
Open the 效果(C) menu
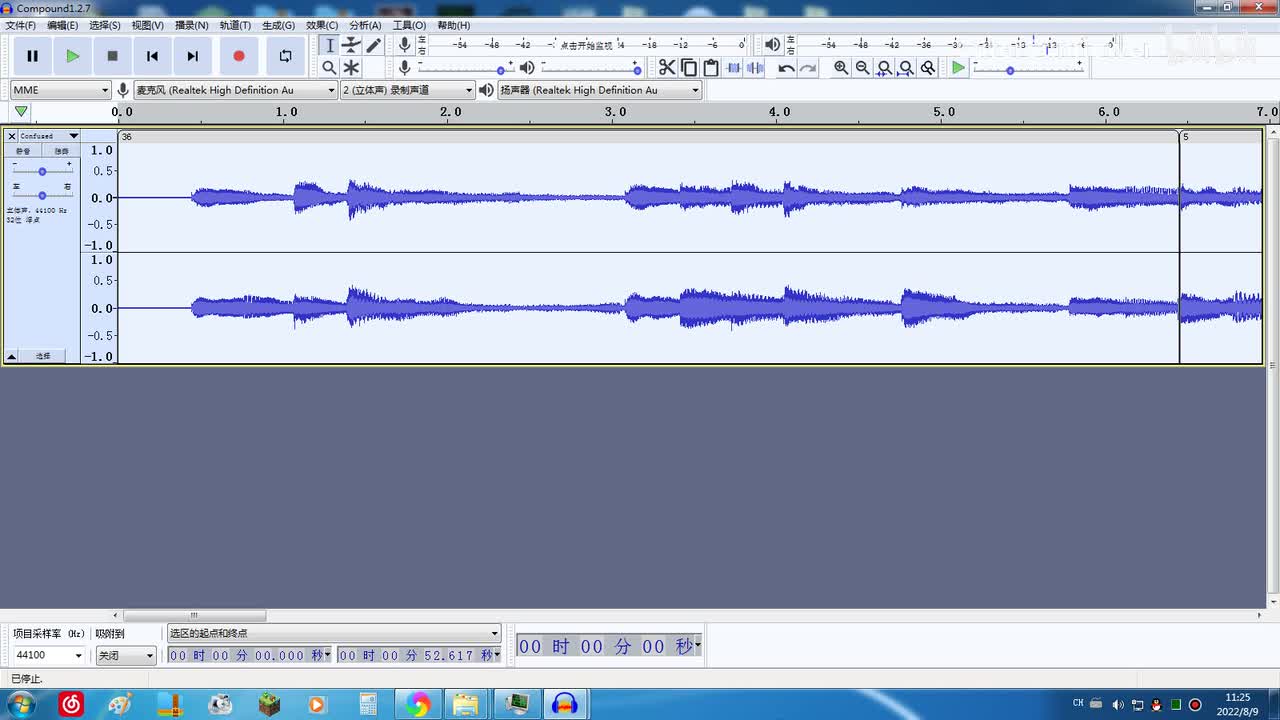[321, 25]
